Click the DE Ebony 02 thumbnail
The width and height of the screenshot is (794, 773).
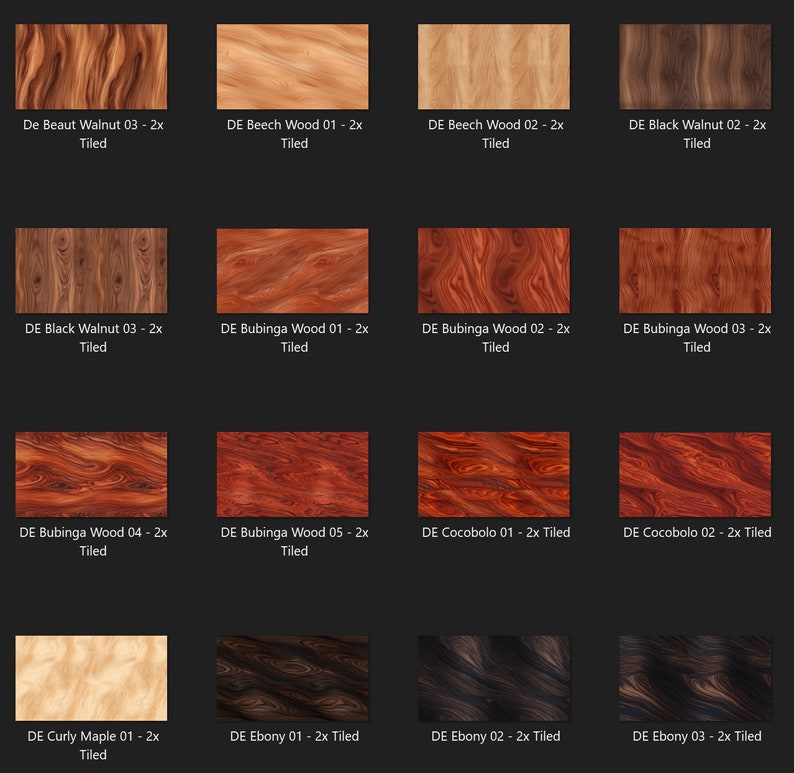494,678
